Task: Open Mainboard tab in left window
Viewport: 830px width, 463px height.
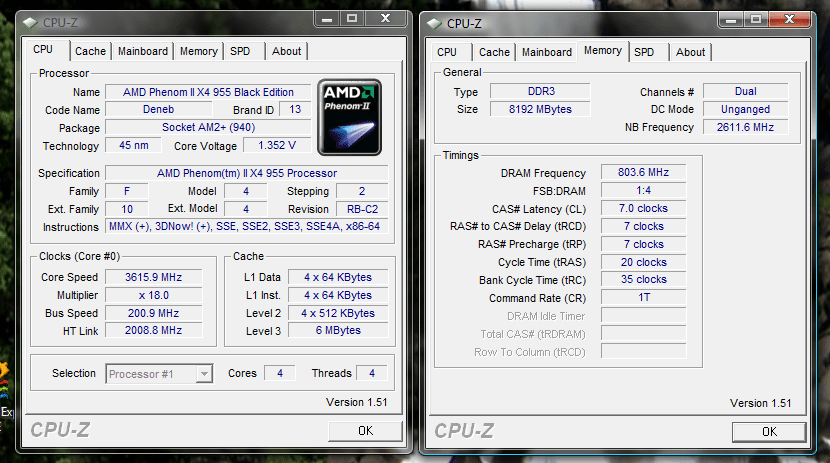Action: click(143, 51)
